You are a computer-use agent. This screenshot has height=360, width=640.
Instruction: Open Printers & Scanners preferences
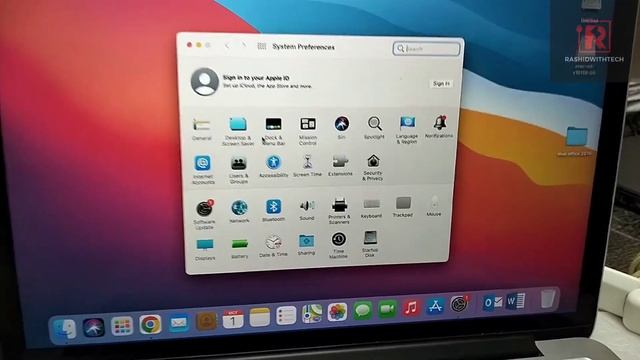(x=339, y=205)
